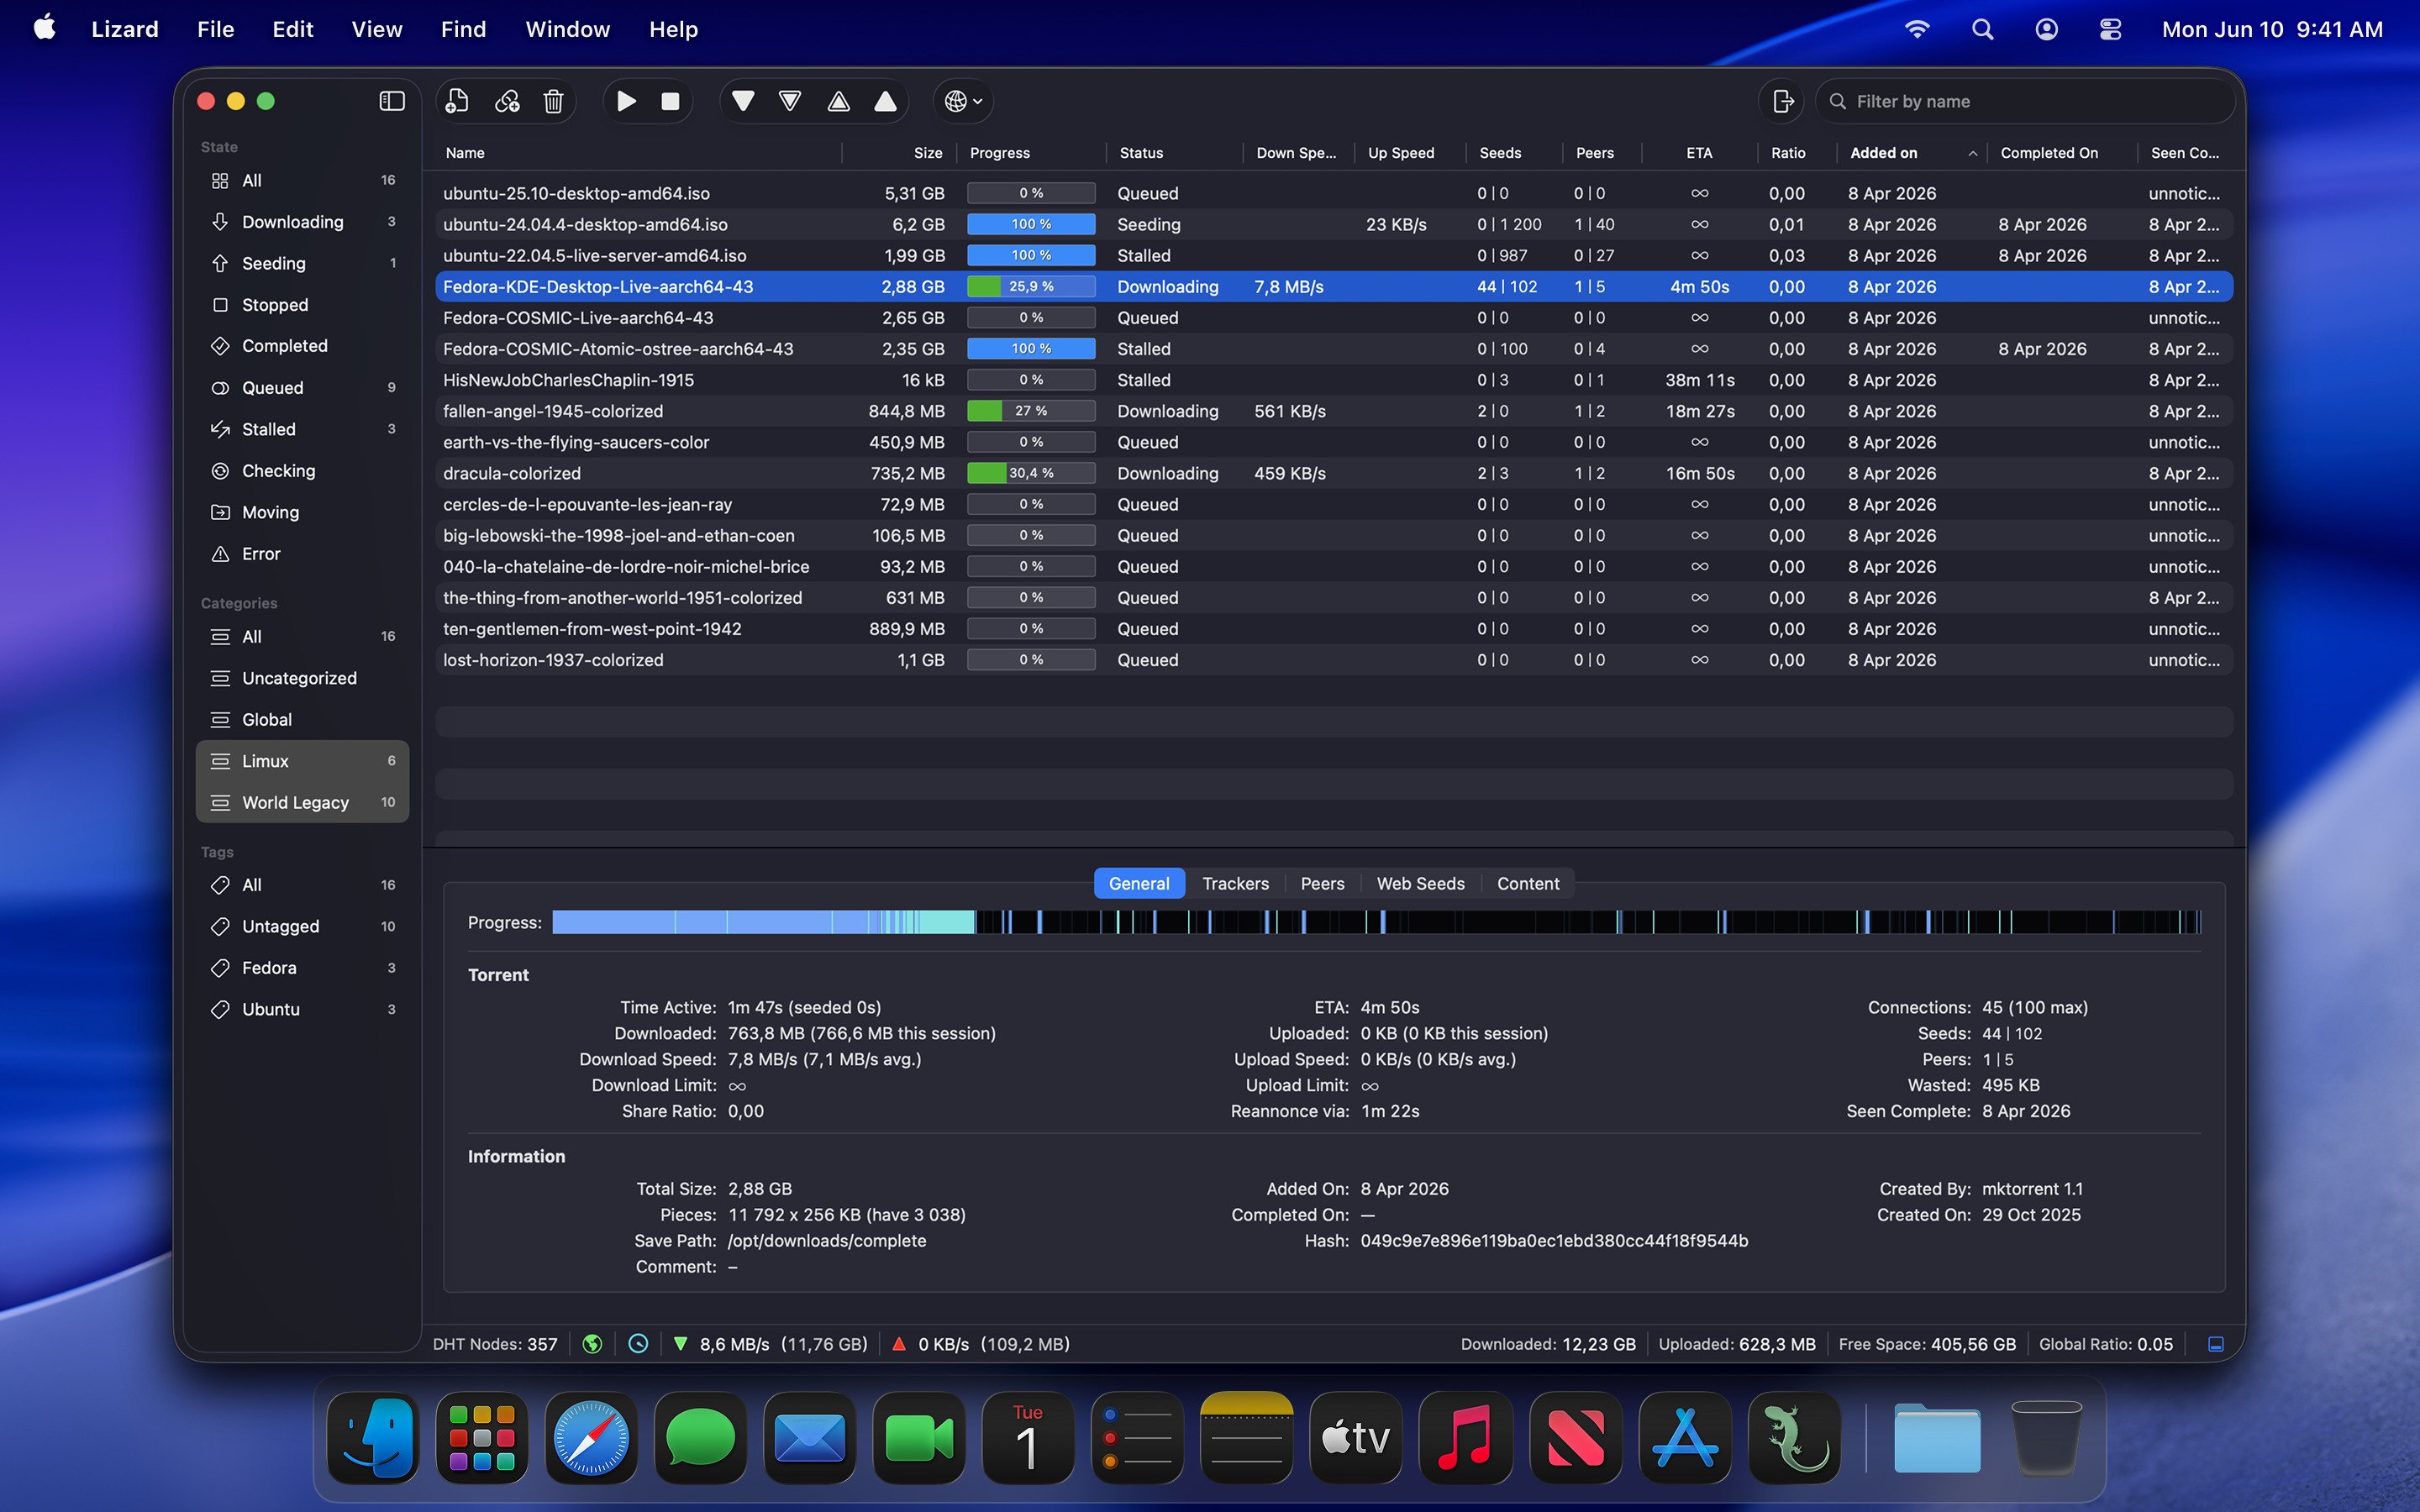The height and width of the screenshot is (1512, 2420).
Task: Click the solid down-triangle move-to-bottom icon
Action: coord(743,101)
